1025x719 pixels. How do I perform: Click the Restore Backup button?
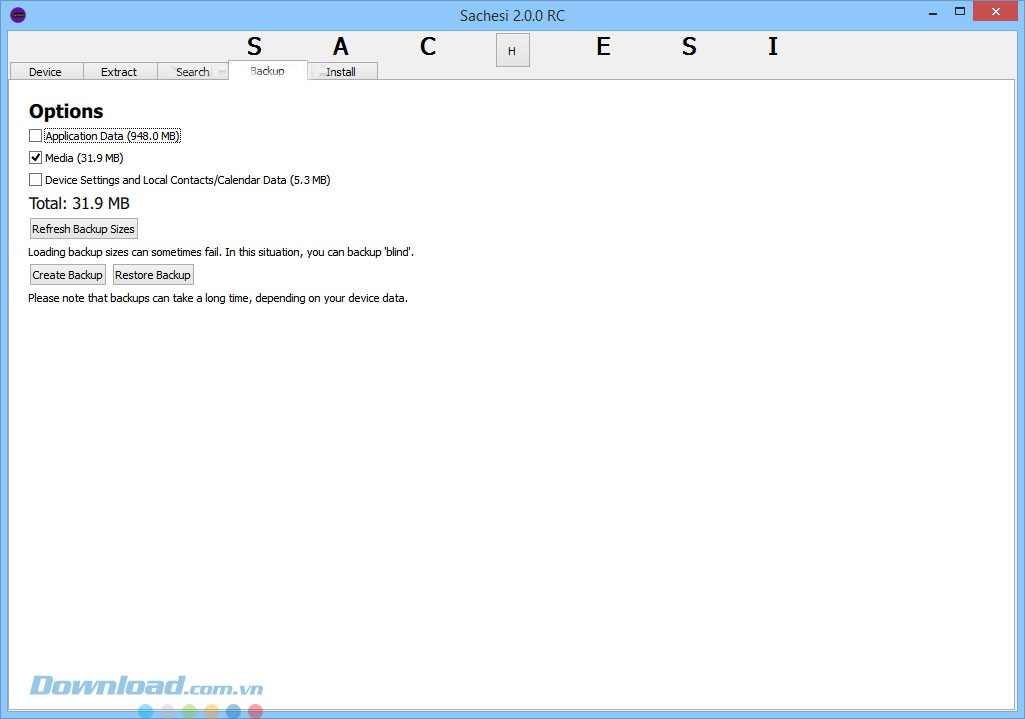pyautogui.click(x=153, y=275)
